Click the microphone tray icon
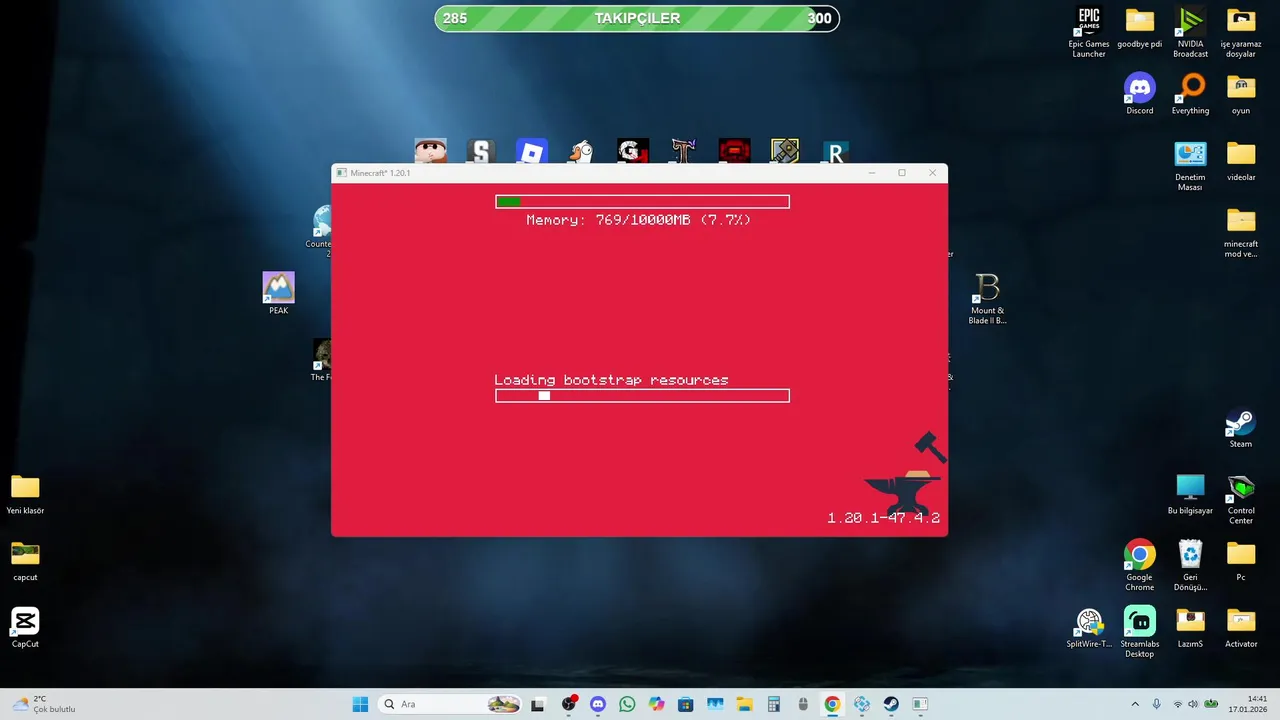 [1157, 704]
